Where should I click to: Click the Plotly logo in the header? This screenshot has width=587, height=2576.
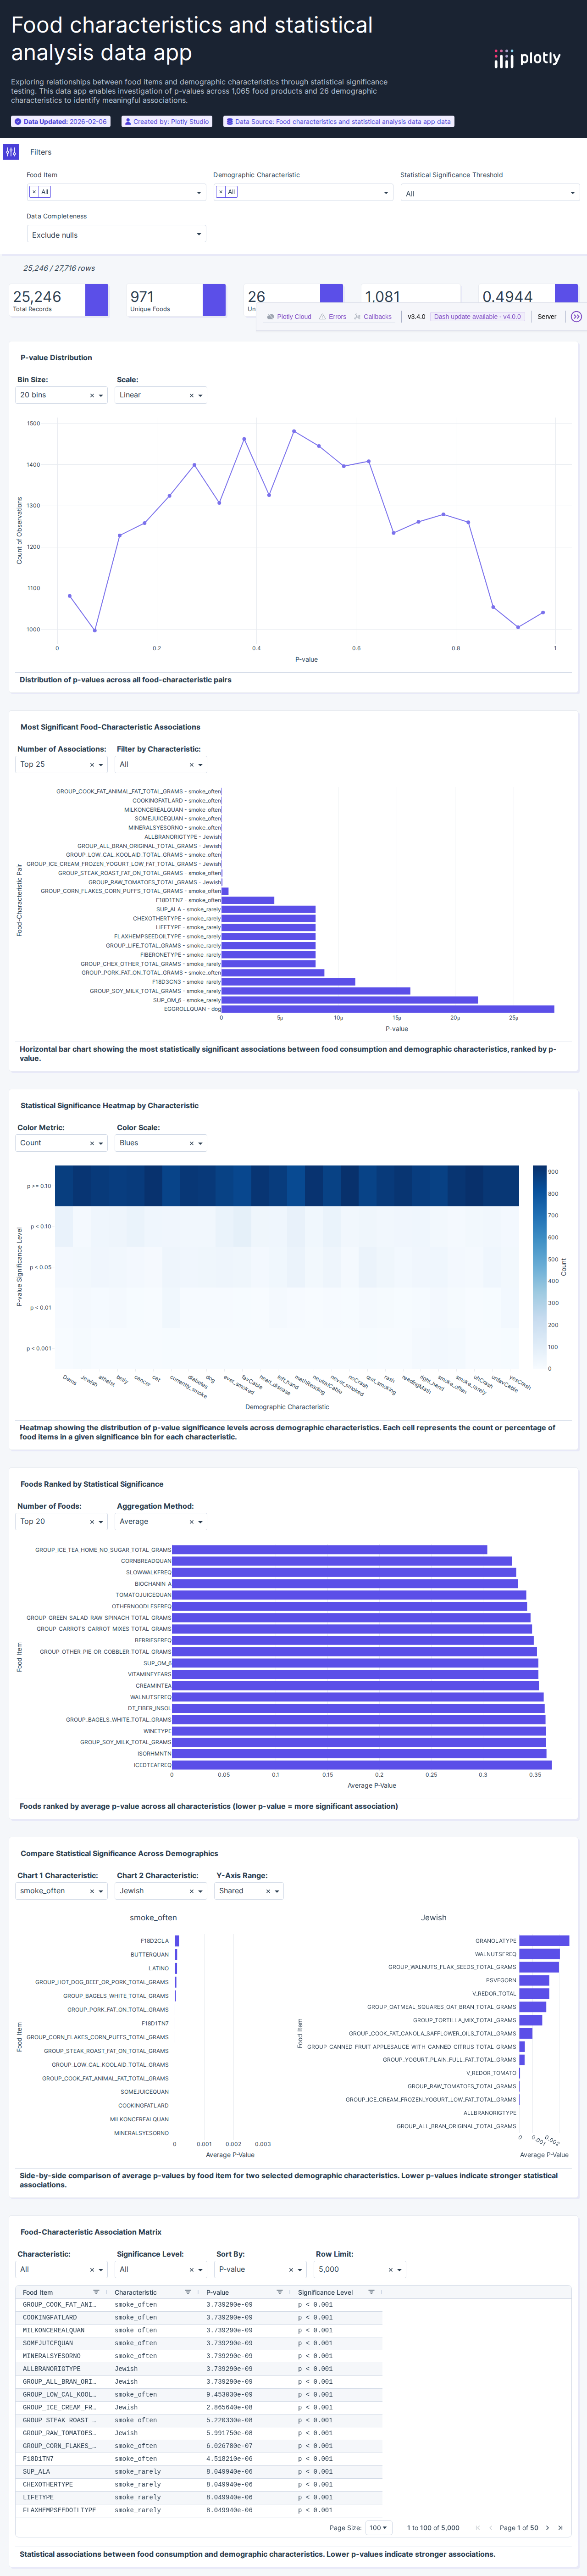pyautogui.click(x=527, y=59)
